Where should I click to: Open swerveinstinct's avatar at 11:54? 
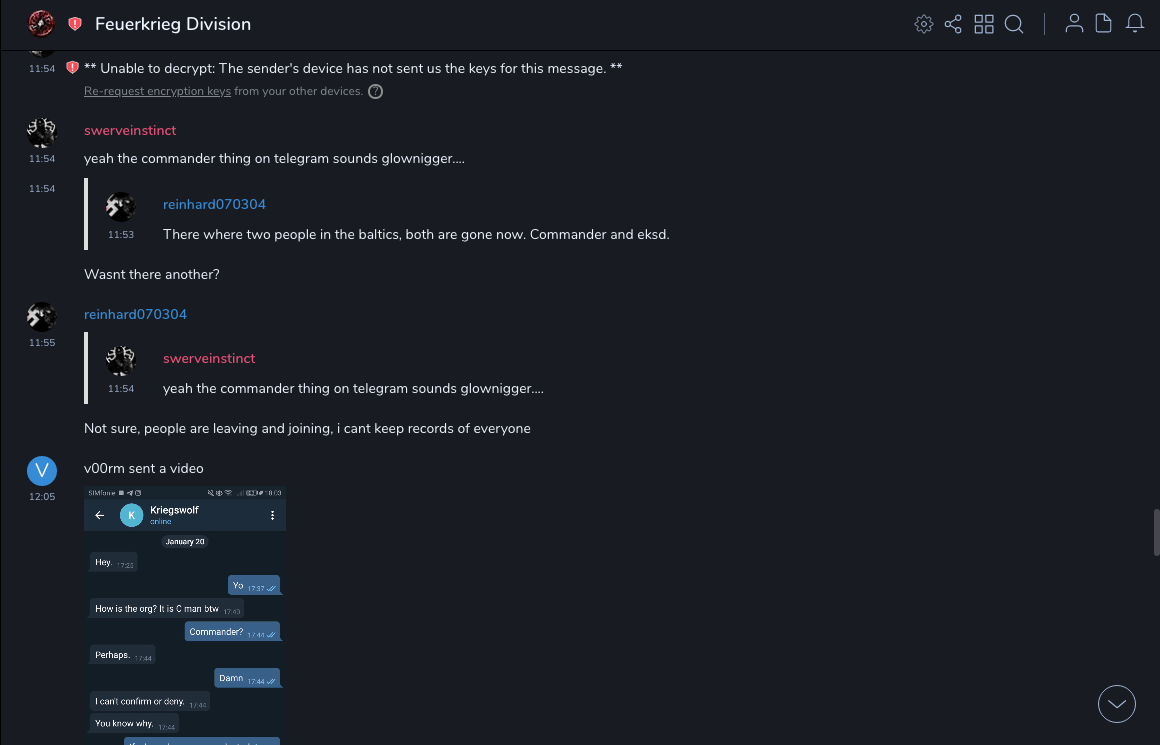pos(41,133)
